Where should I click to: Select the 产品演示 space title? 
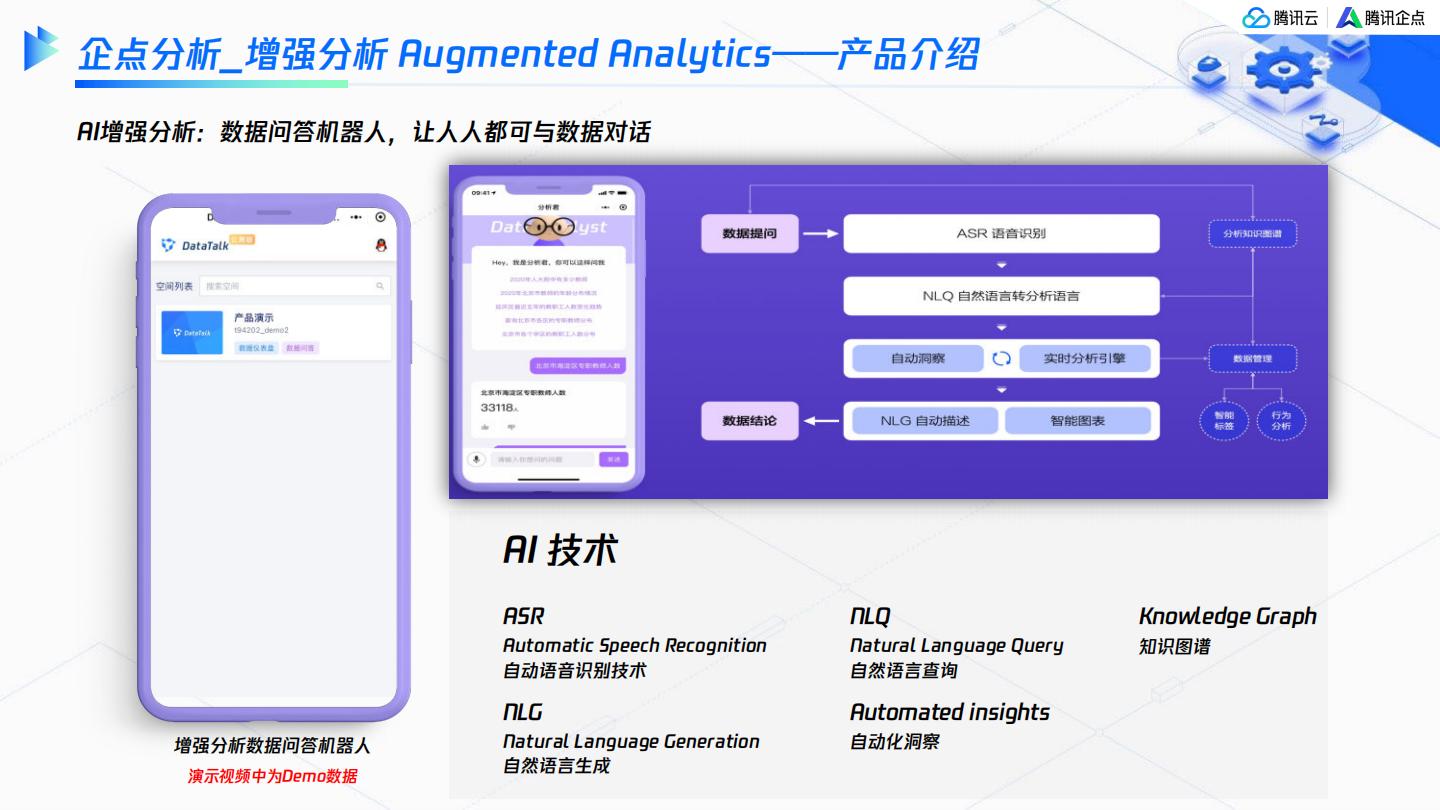pos(253,317)
